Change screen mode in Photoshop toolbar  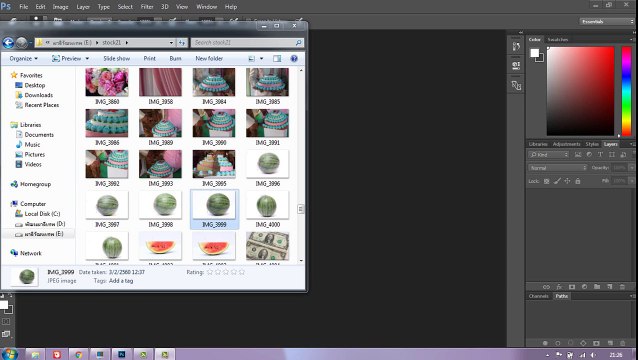(x=6, y=334)
